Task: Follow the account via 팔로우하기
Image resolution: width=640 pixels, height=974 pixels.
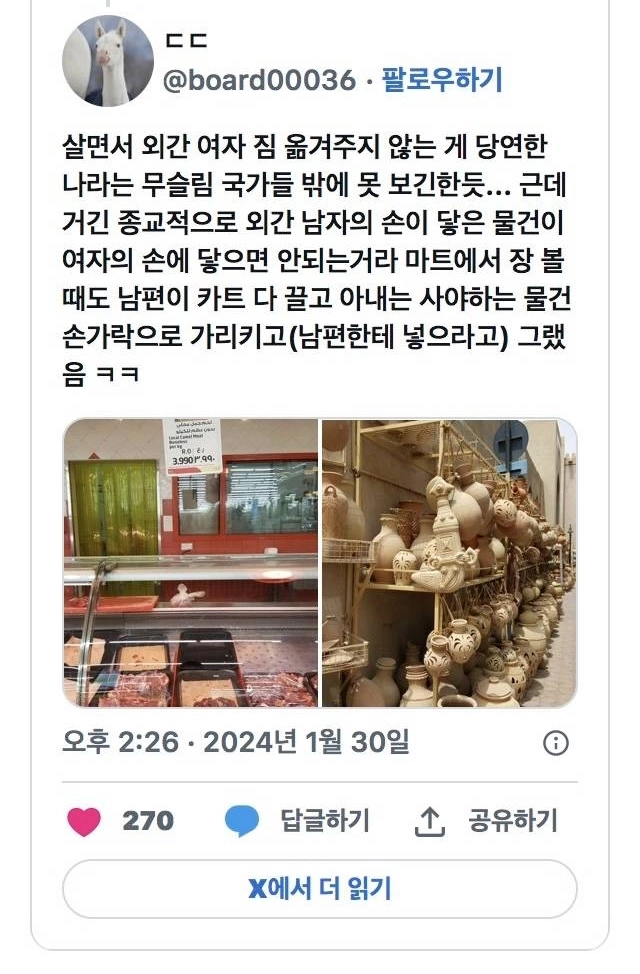Action: coord(442,80)
